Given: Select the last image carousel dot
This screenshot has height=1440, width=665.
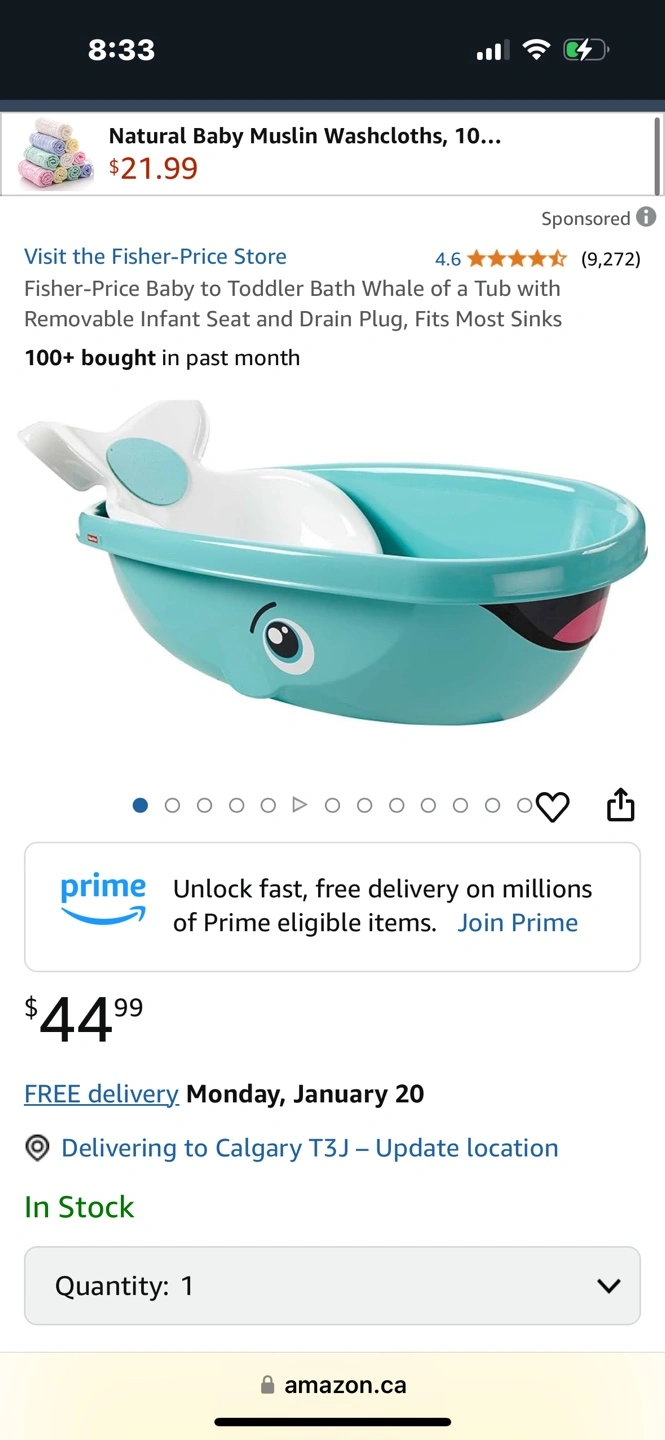Looking at the screenshot, I should click(524, 805).
